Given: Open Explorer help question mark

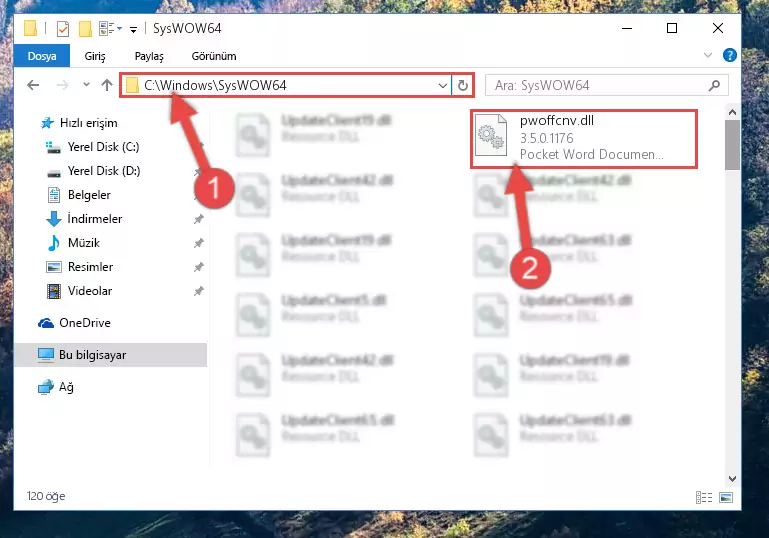Looking at the screenshot, I should click(x=729, y=55).
